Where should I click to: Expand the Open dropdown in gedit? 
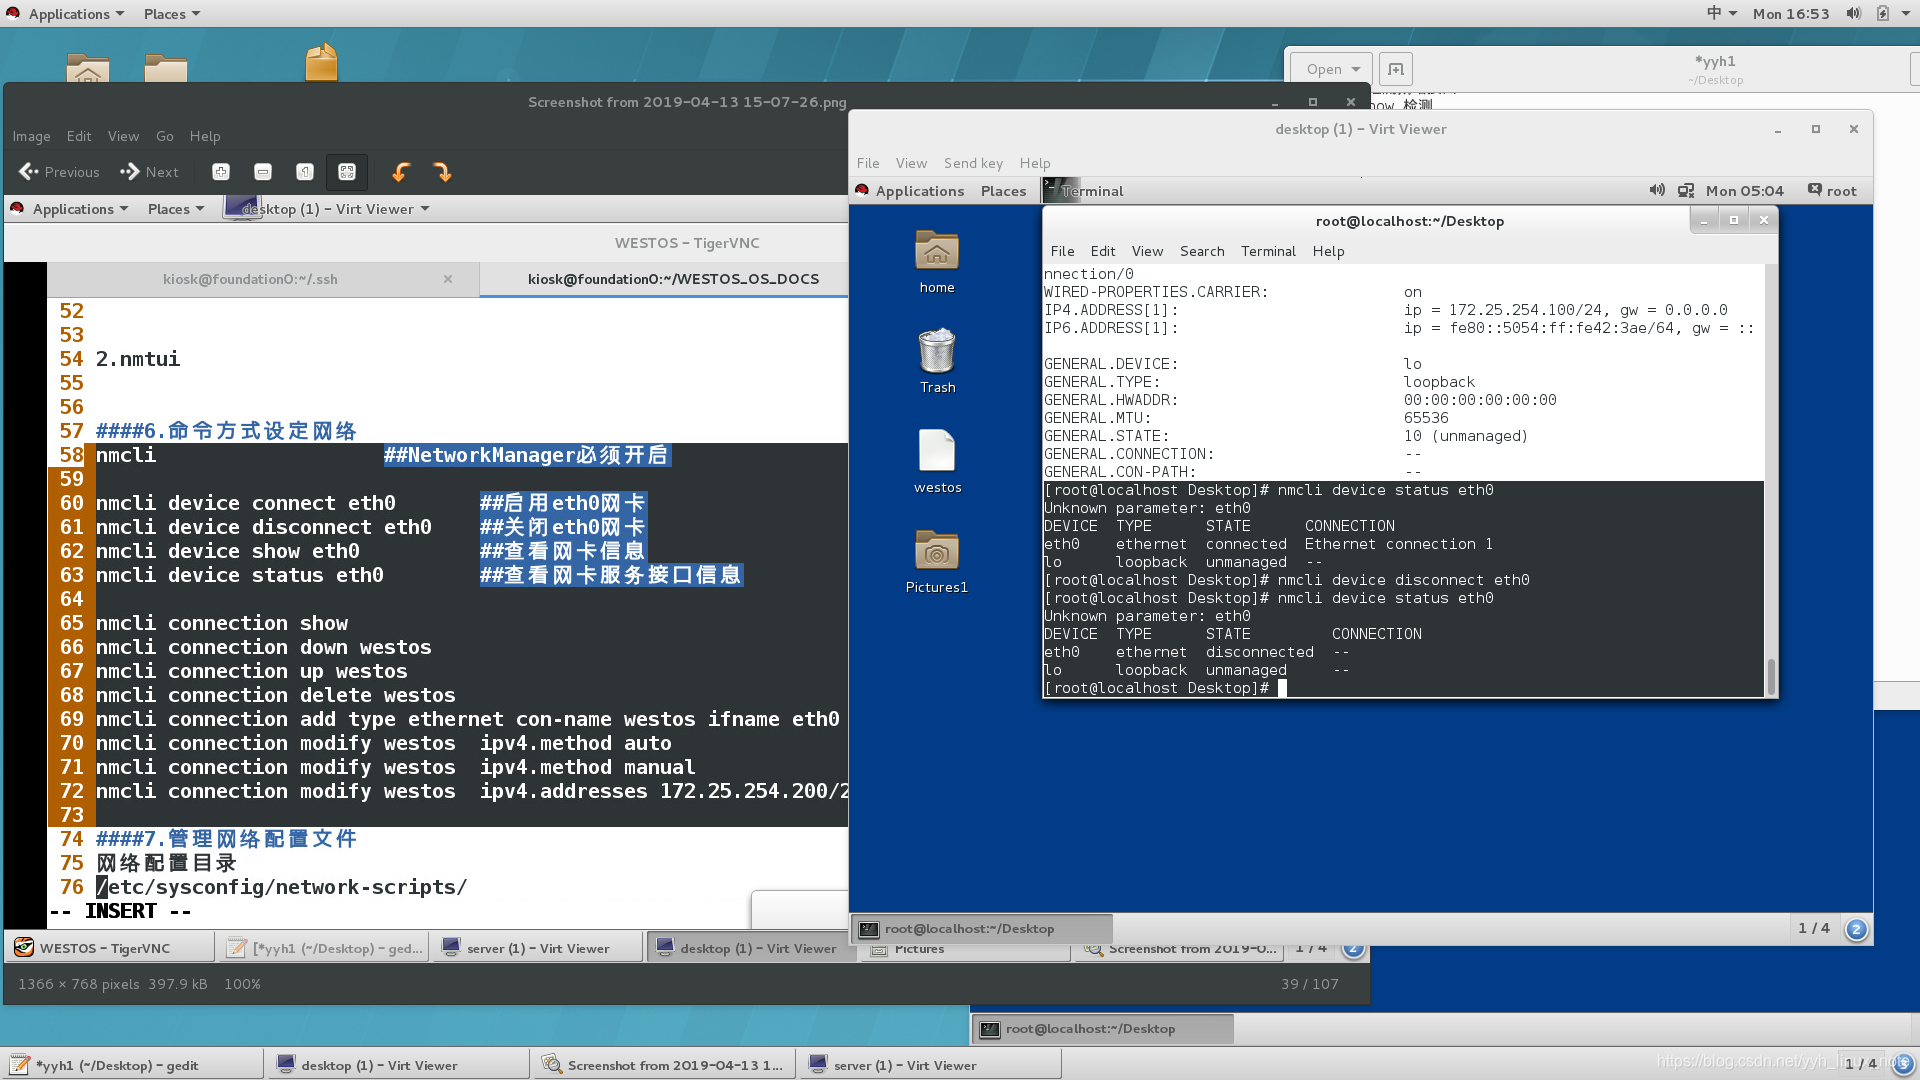pos(1332,69)
